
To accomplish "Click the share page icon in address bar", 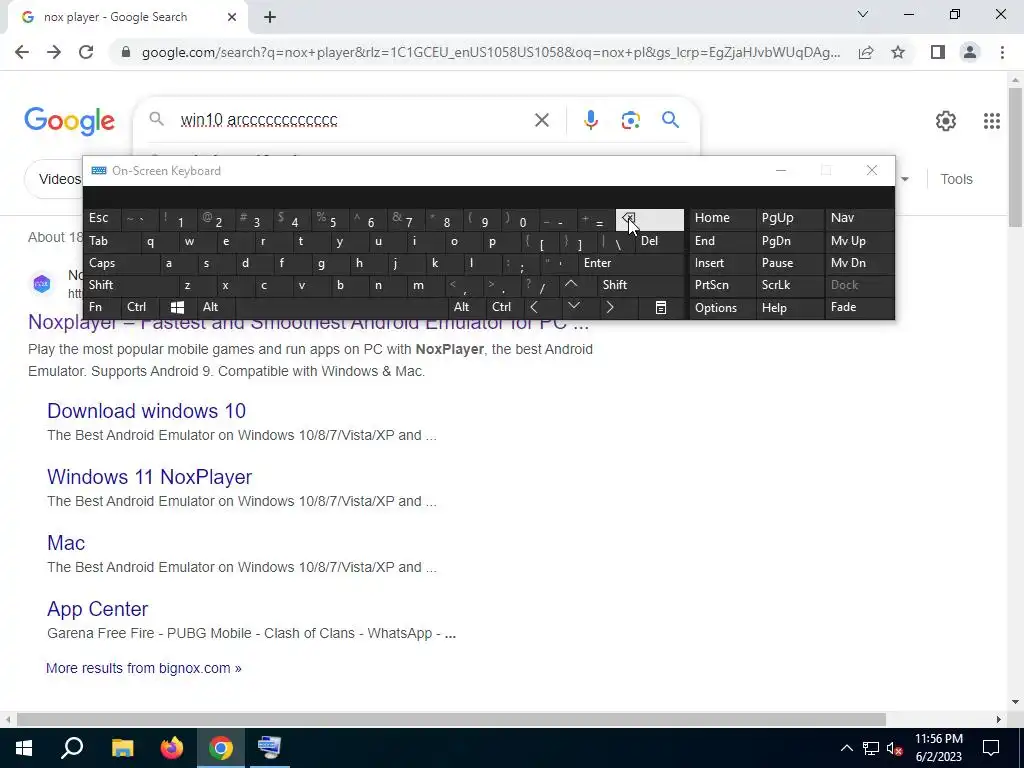I will click(x=866, y=52).
